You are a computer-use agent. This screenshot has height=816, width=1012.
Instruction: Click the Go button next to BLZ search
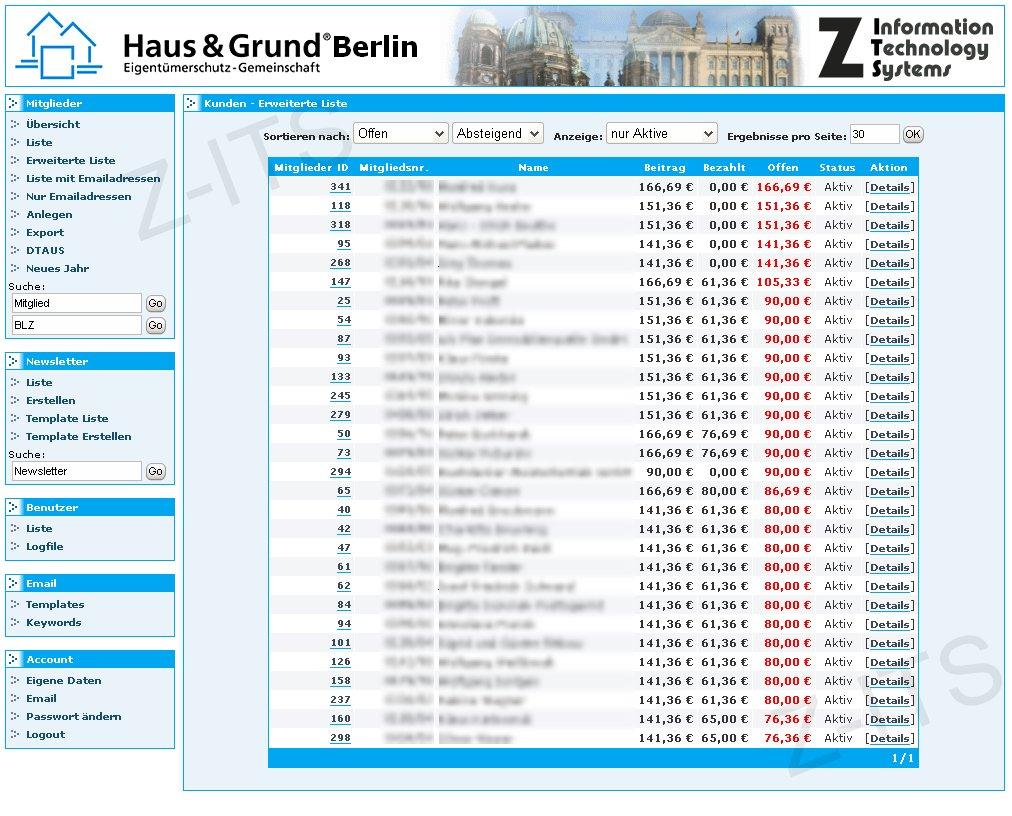pos(156,325)
